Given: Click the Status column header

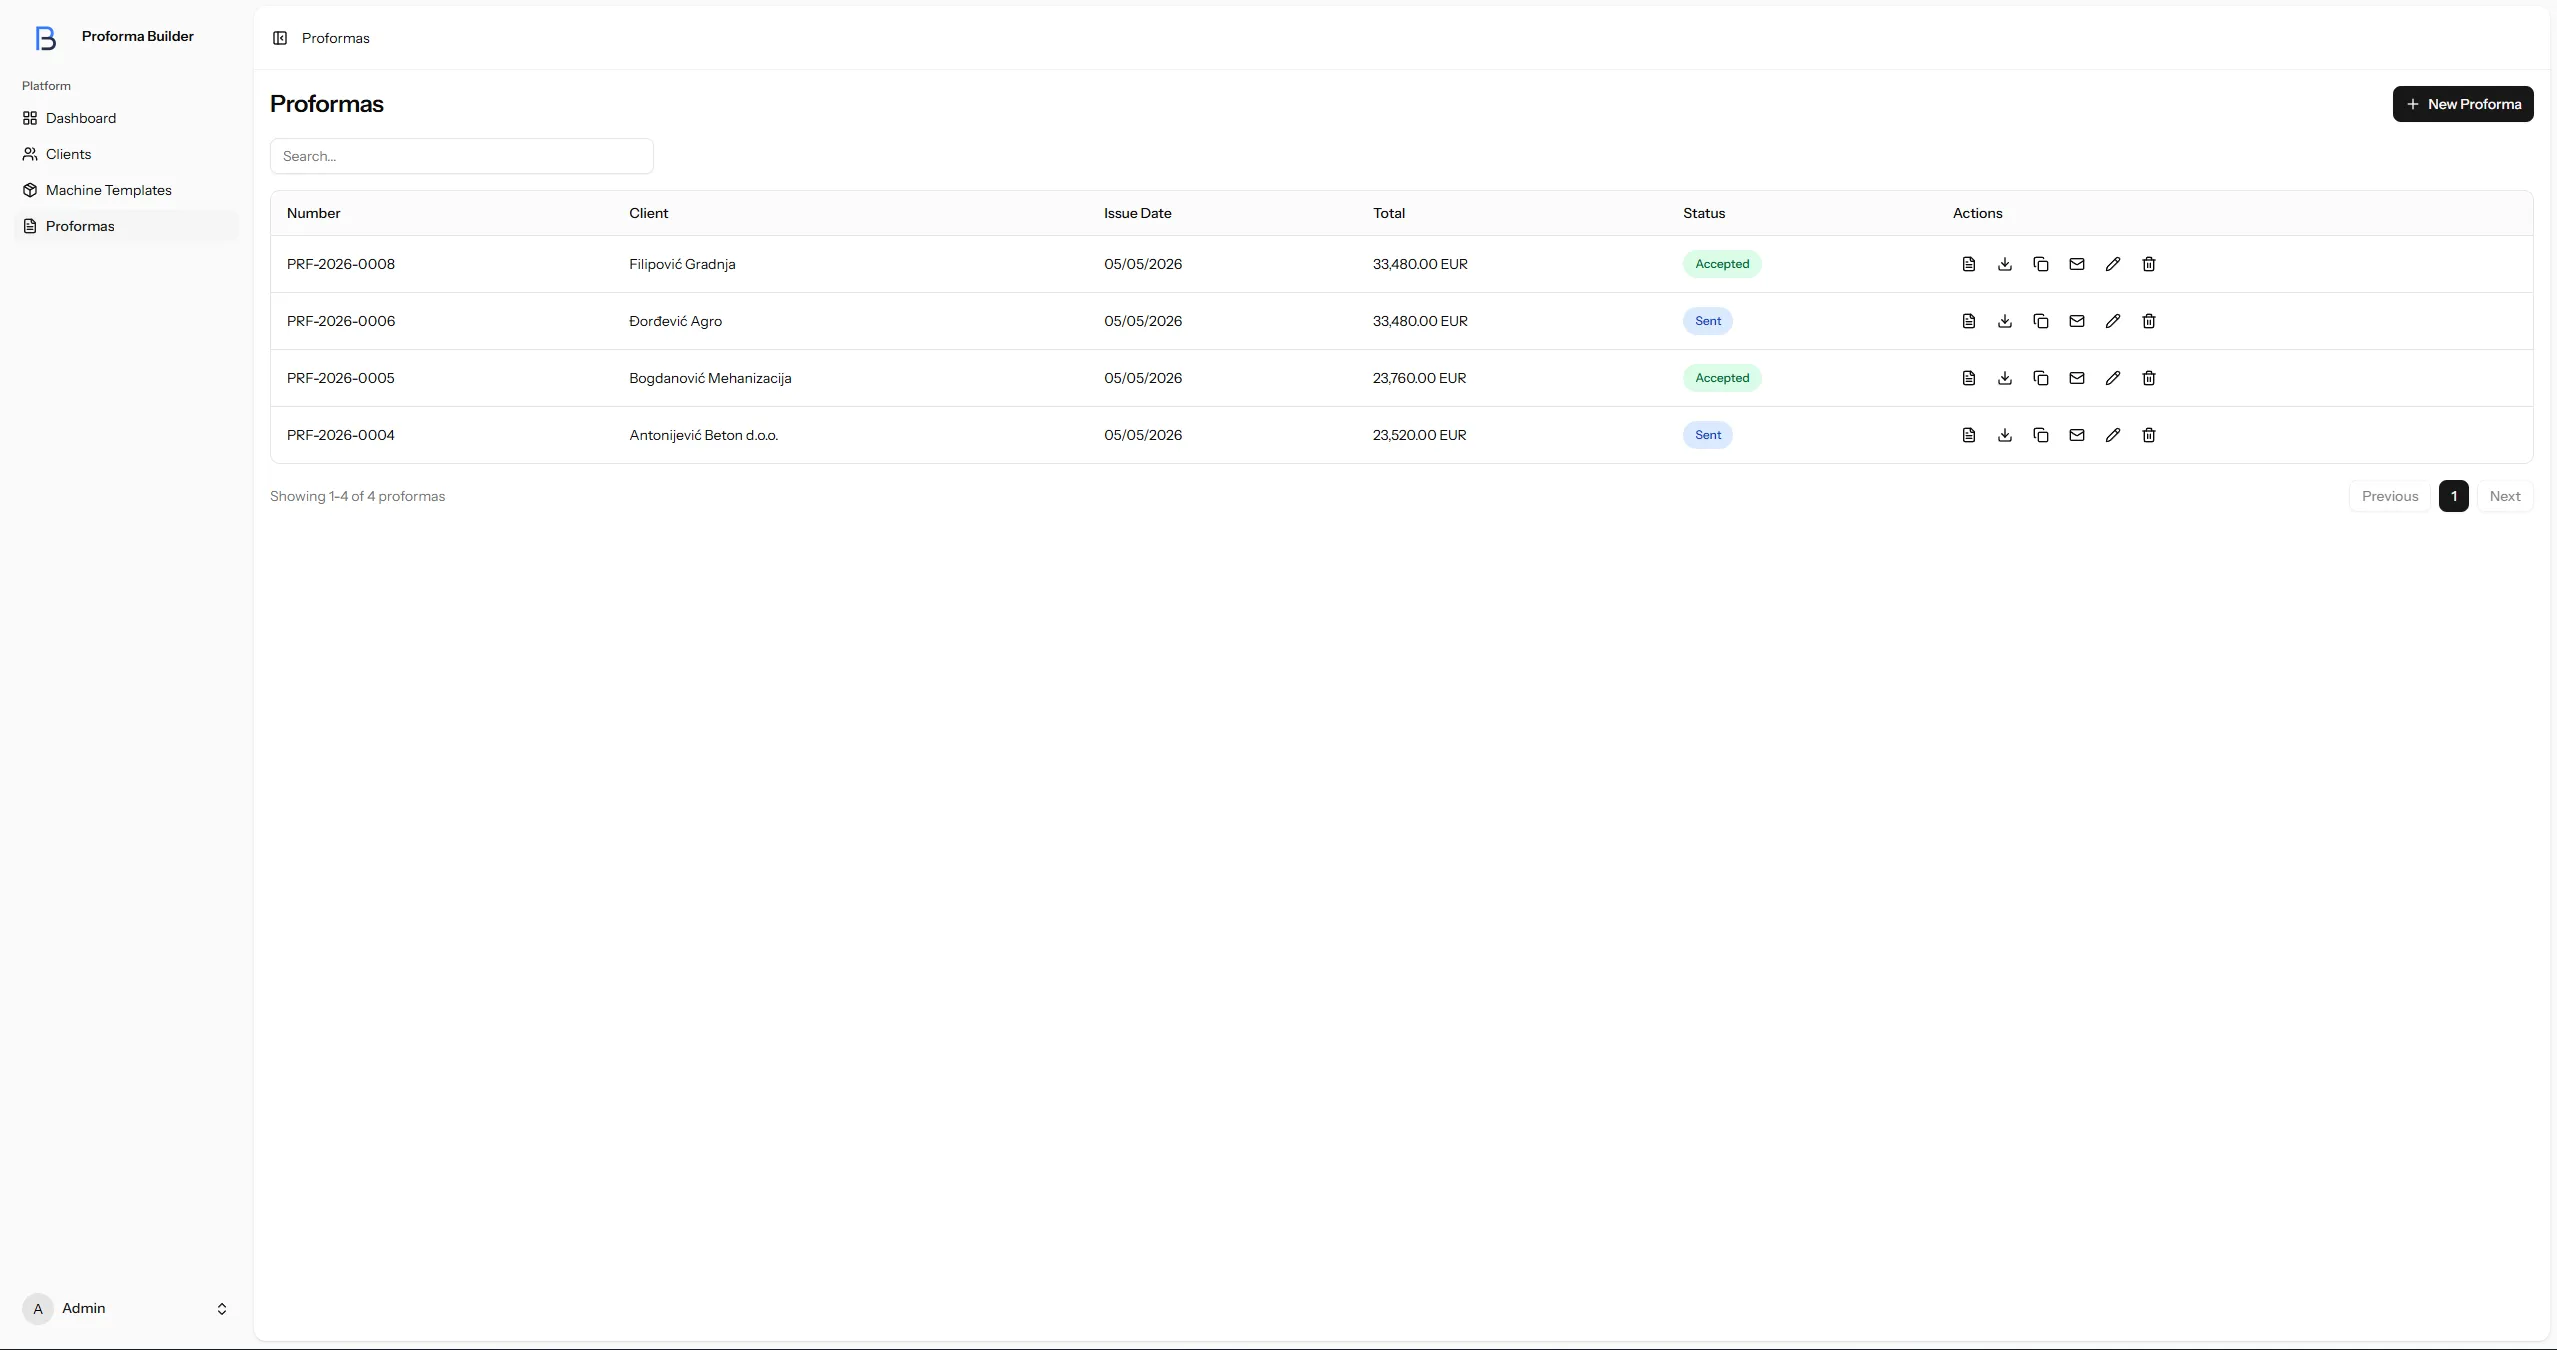Looking at the screenshot, I should [x=1703, y=213].
